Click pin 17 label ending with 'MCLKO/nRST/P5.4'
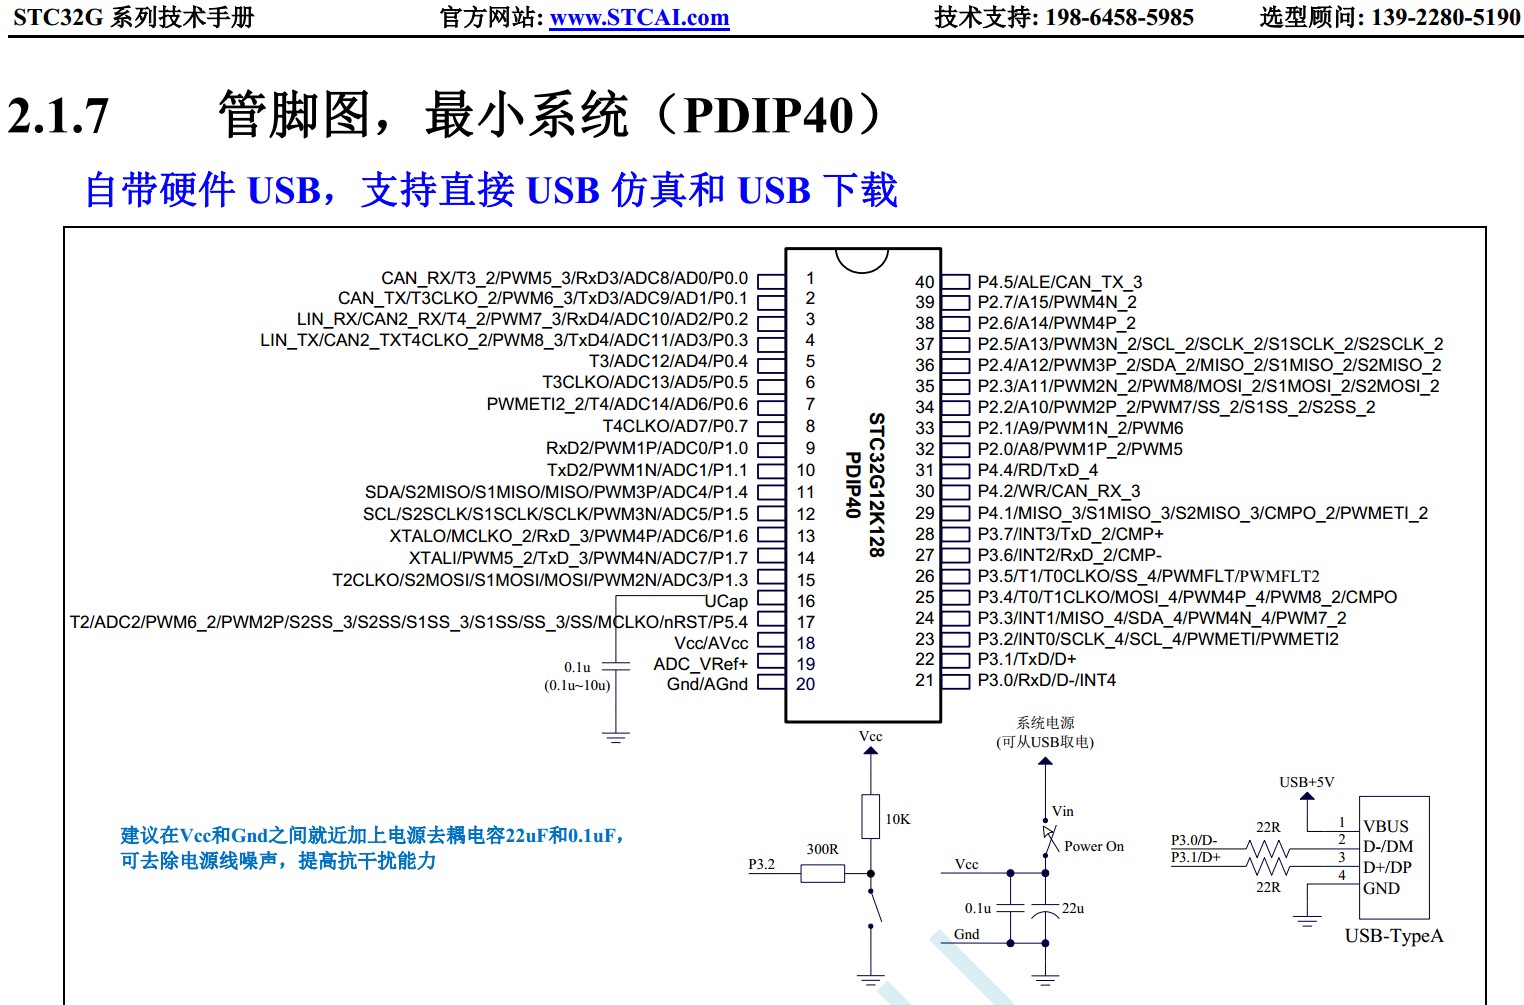Image resolution: width=1524 pixels, height=1005 pixels. point(409,622)
